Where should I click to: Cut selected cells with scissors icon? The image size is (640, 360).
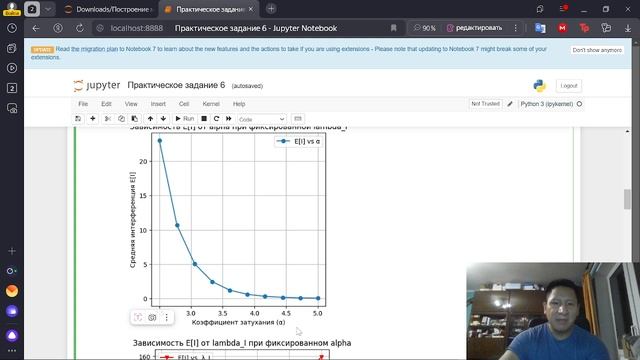(x=108, y=119)
